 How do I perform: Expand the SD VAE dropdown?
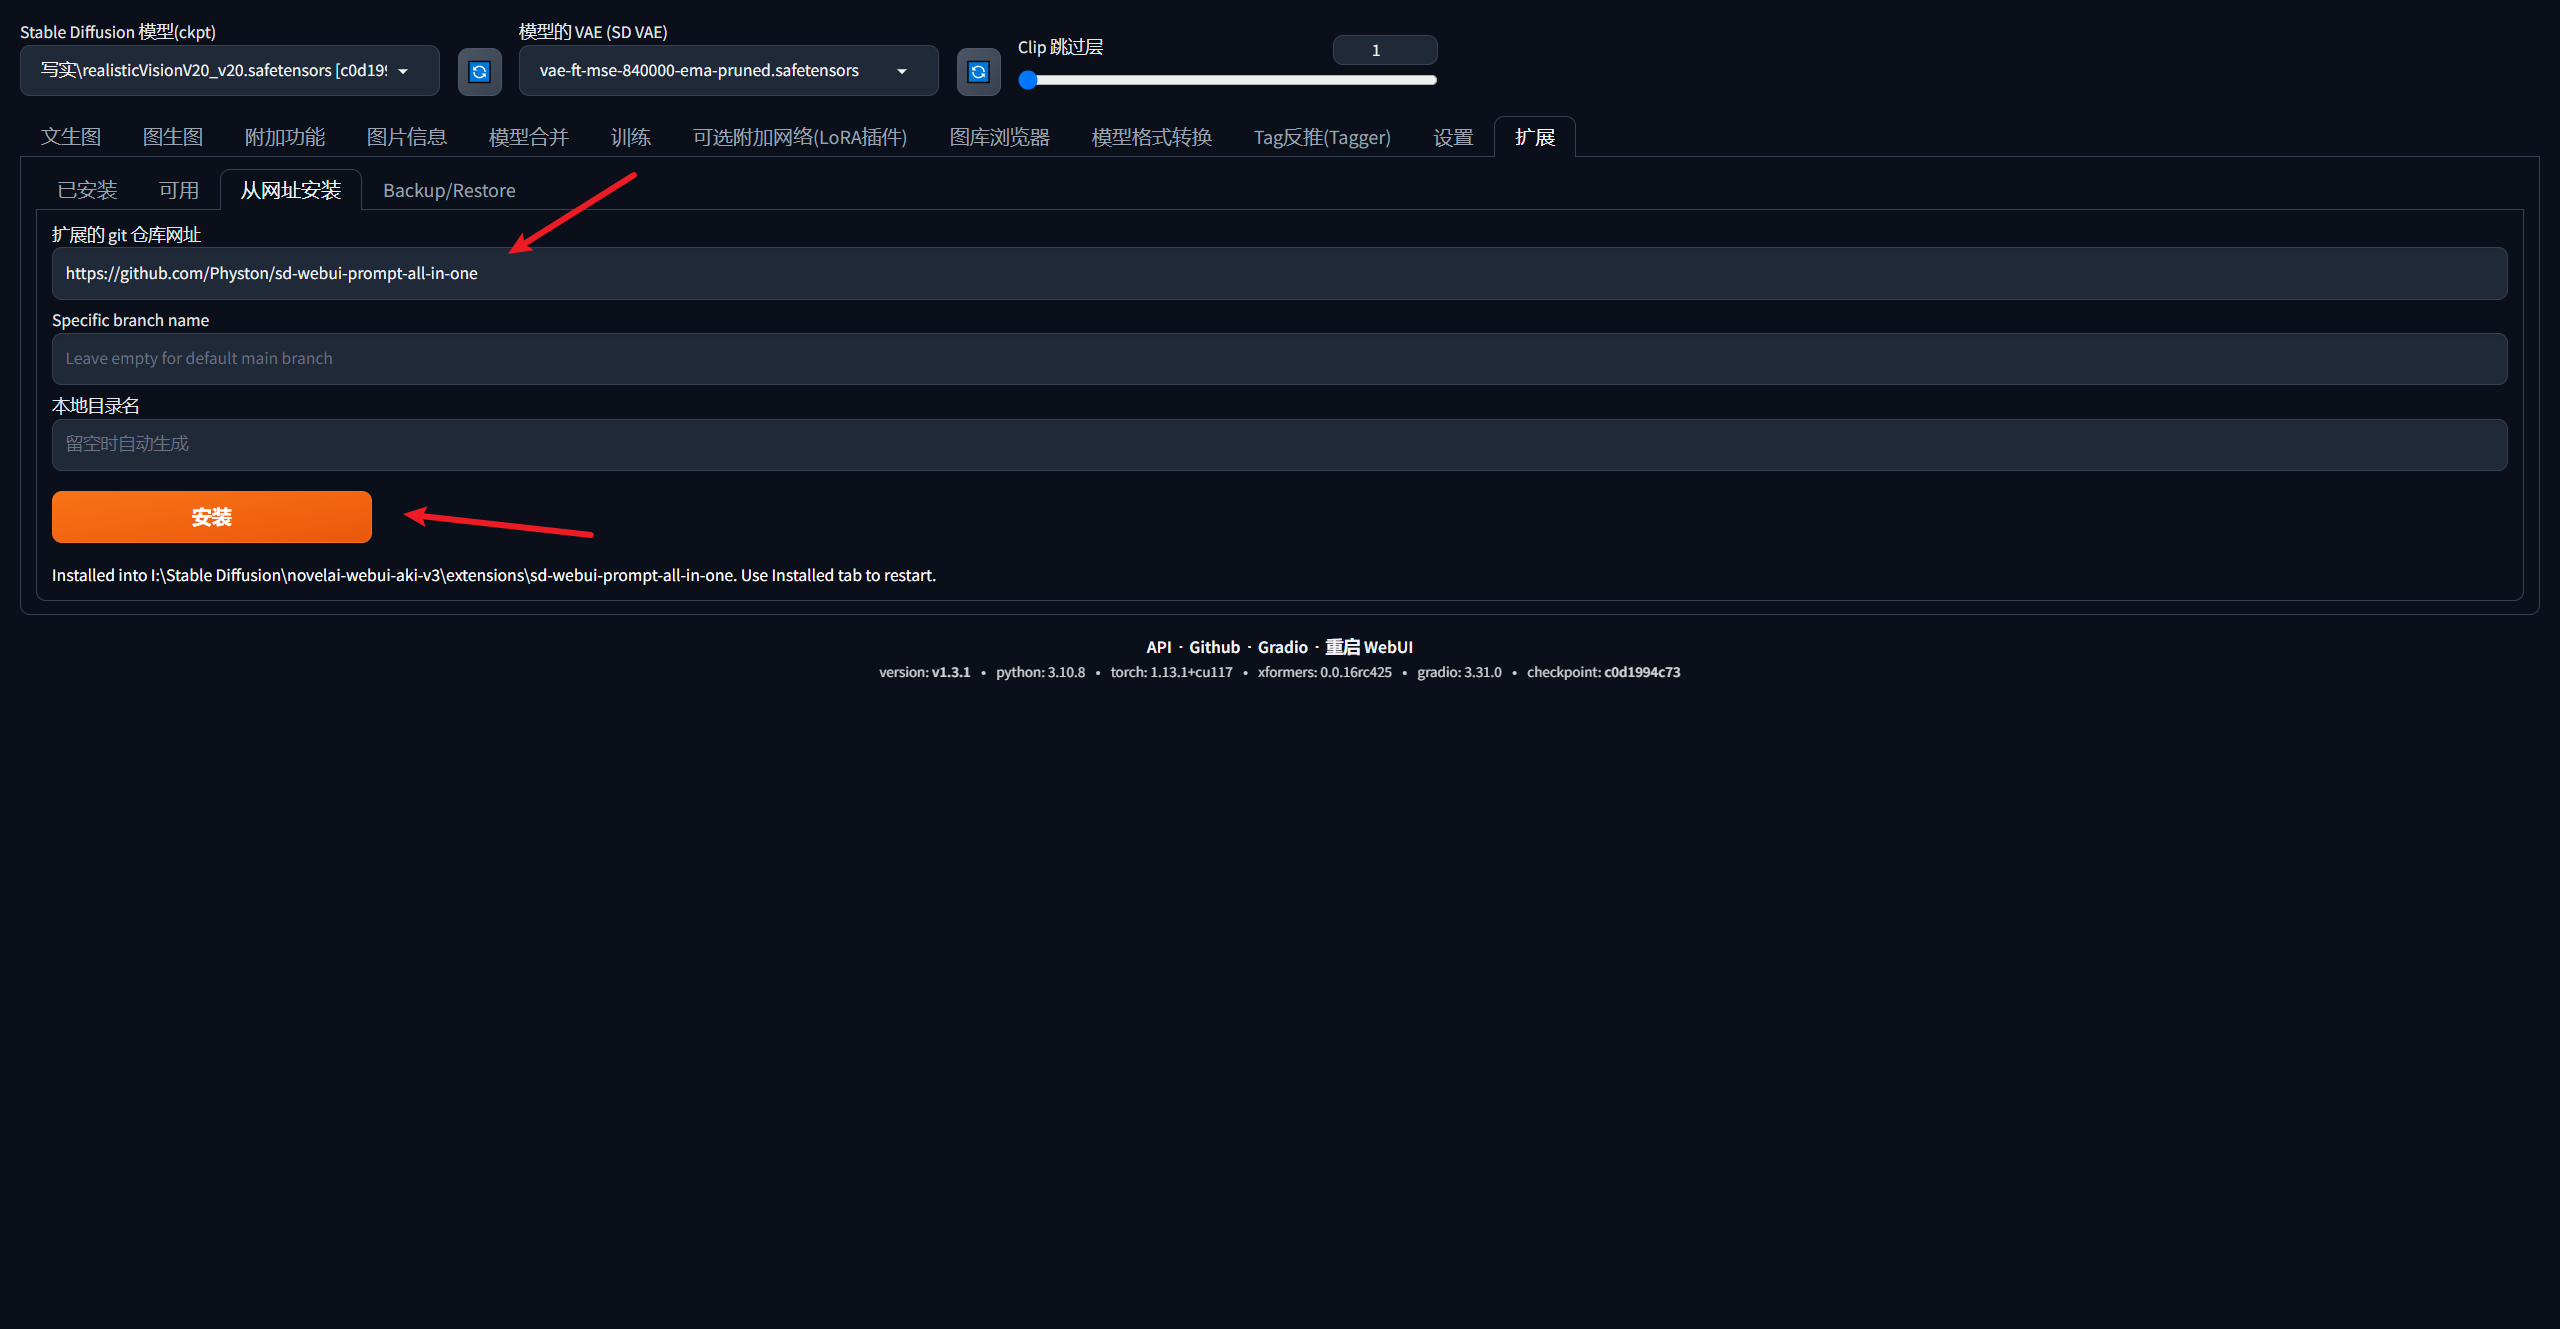(x=727, y=71)
